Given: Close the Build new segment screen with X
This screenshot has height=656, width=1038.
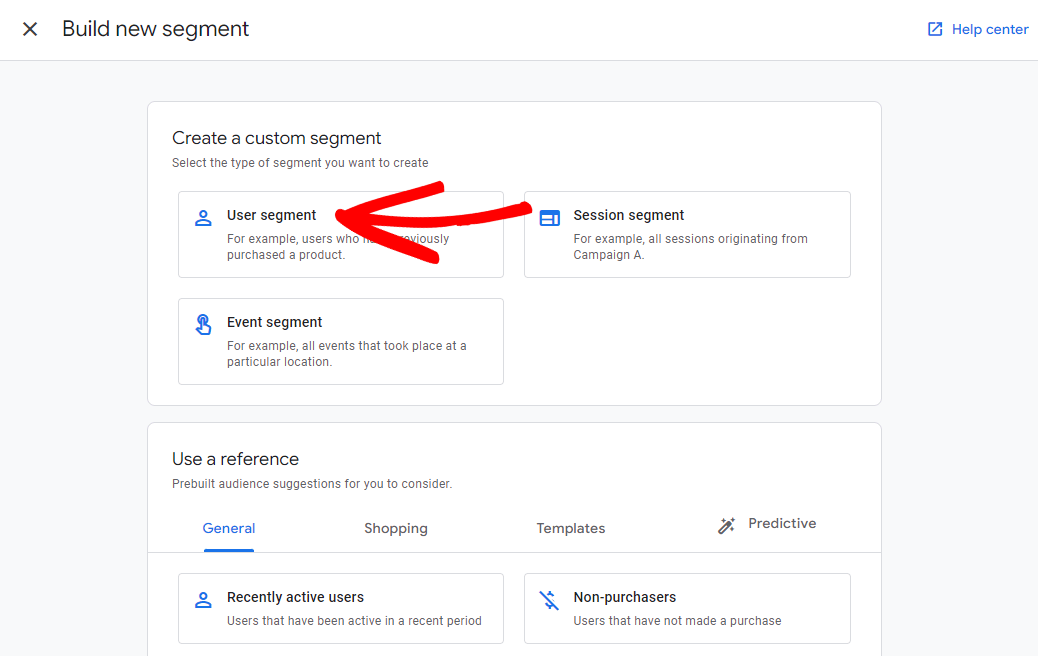Looking at the screenshot, I should pyautogui.click(x=29, y=29).
